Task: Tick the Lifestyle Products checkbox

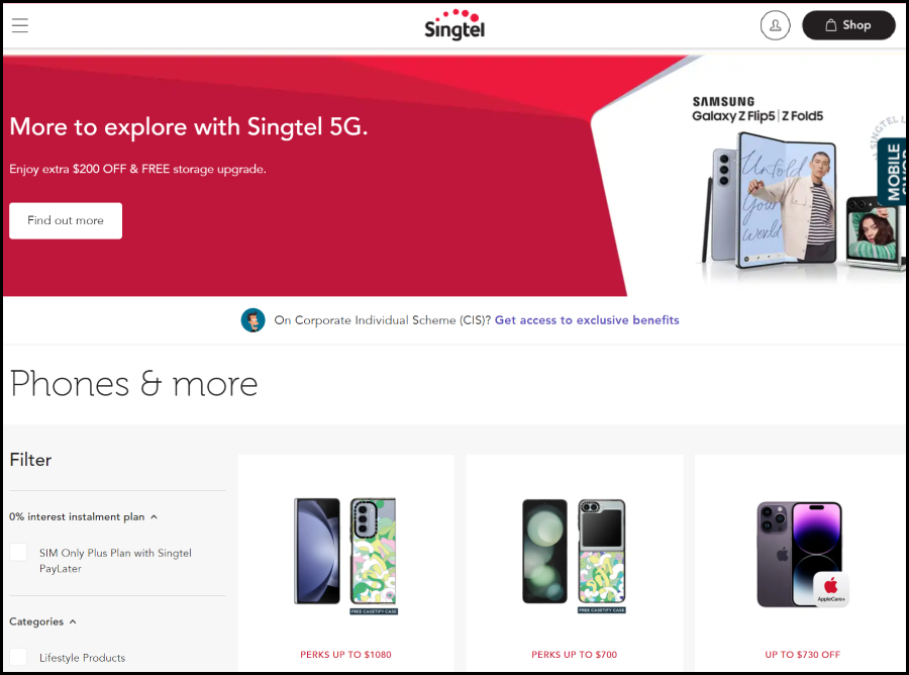Action: tap(19, 657)
